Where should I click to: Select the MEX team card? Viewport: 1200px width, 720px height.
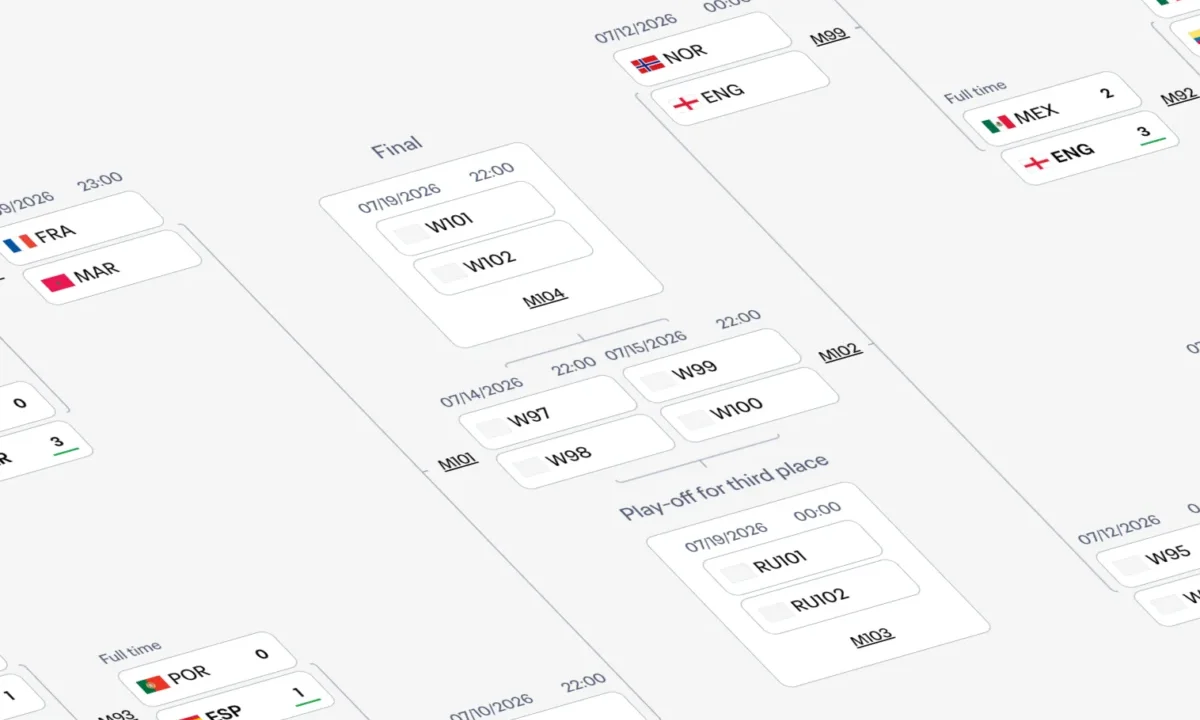pyautogui.click(x=1051, y=109)
